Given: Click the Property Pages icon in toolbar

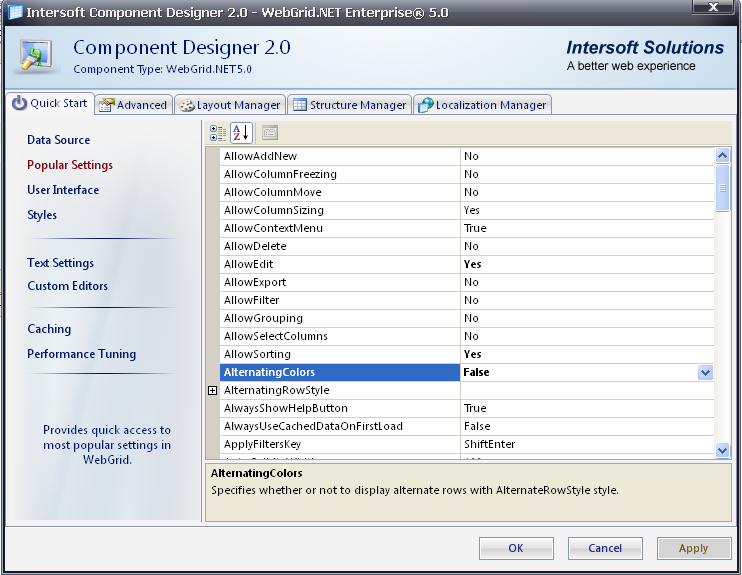Looking at the screenshot, I should pyautogui.click(x=270, y=133).
